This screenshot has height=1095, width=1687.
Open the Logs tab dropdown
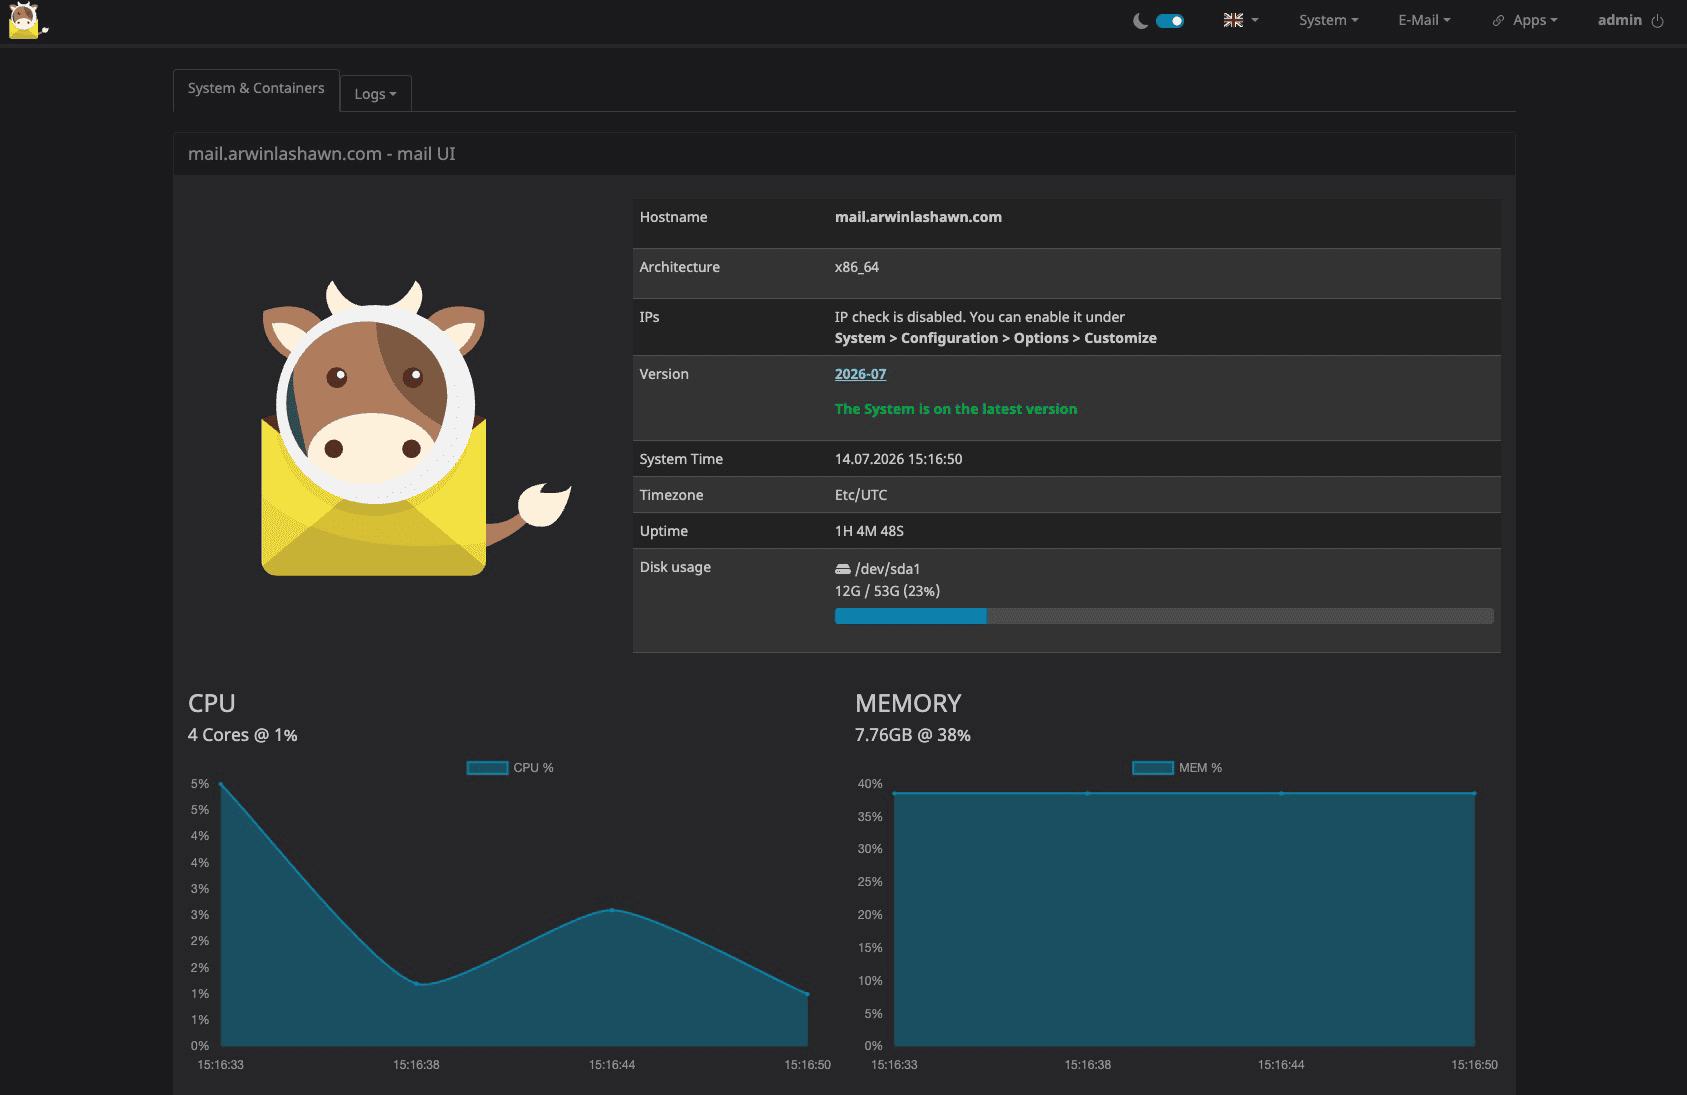pyautogui.click(x=375, y=94)
